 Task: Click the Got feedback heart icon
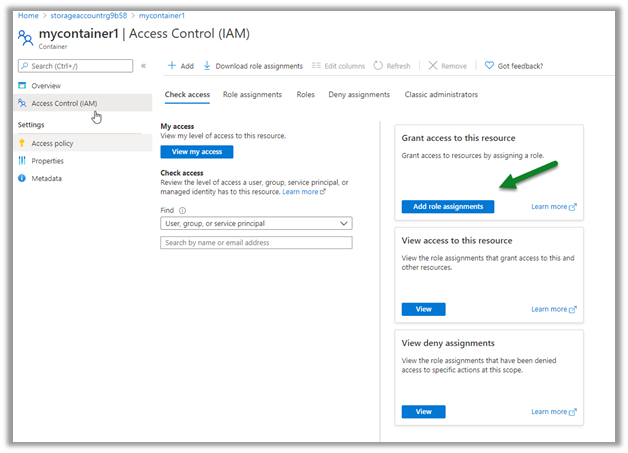[489, 66]
